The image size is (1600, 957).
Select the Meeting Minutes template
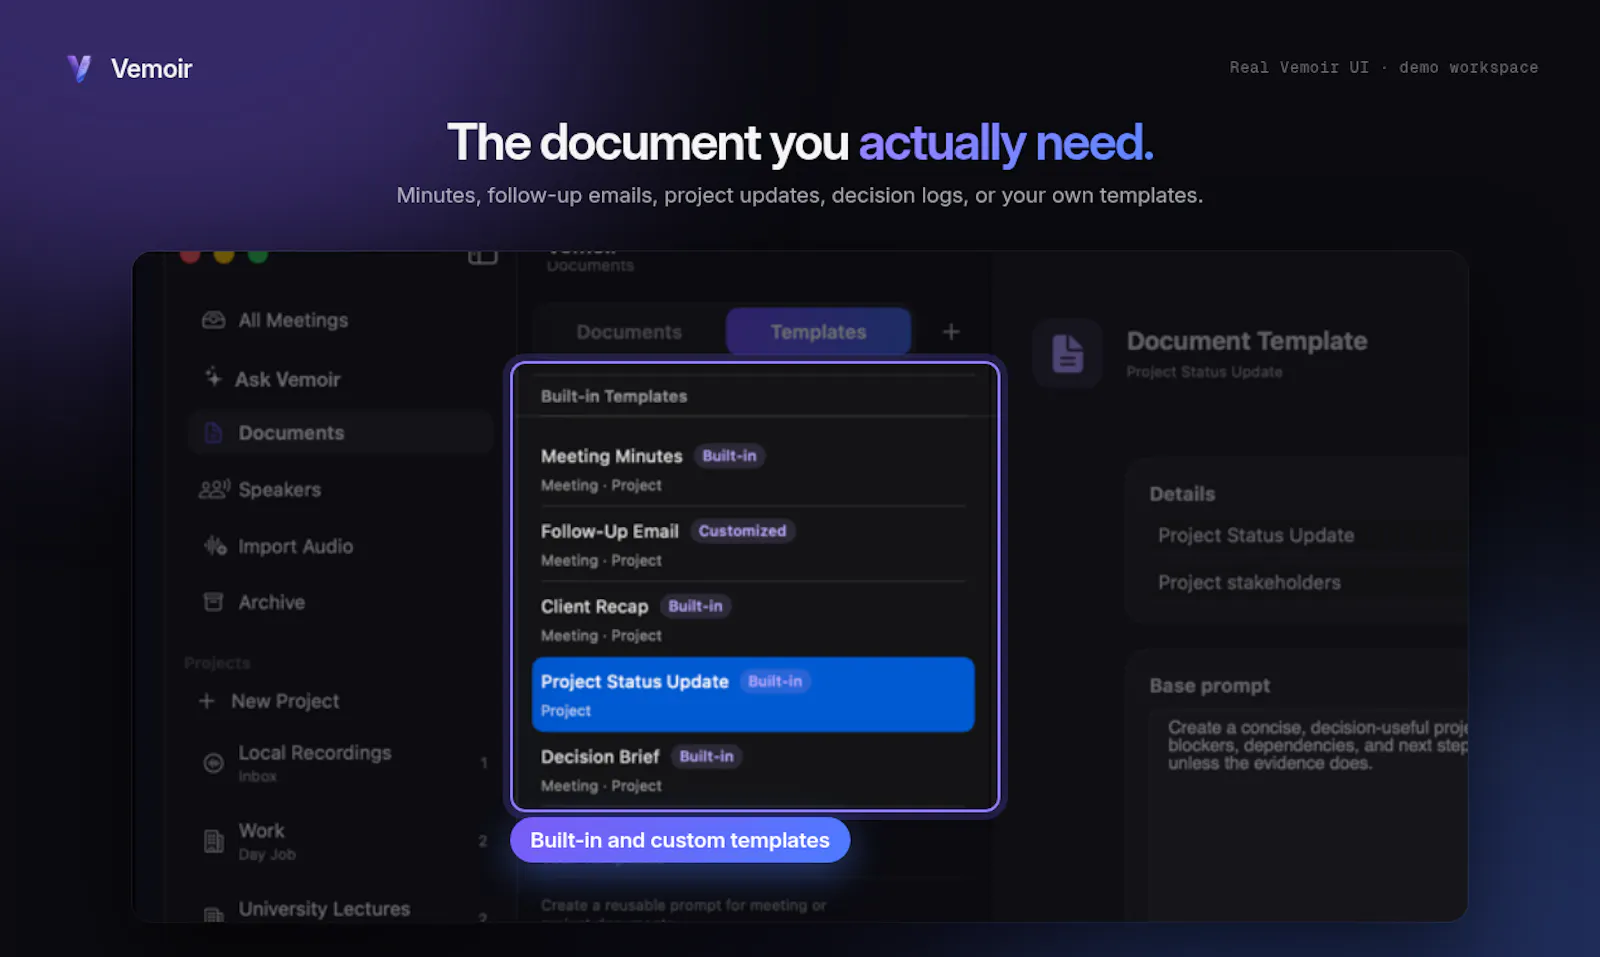pyautogui.click(x=753, y=469)
